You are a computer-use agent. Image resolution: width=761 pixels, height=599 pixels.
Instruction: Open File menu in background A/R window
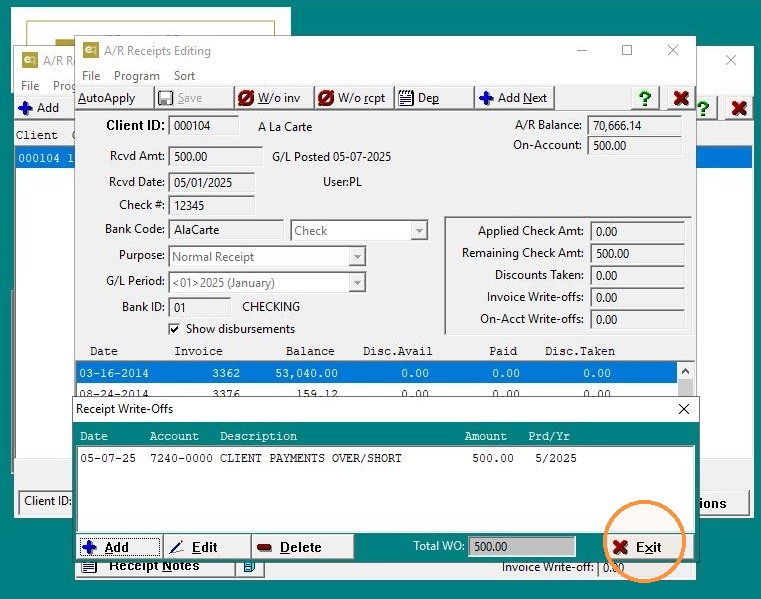[30, 85]
